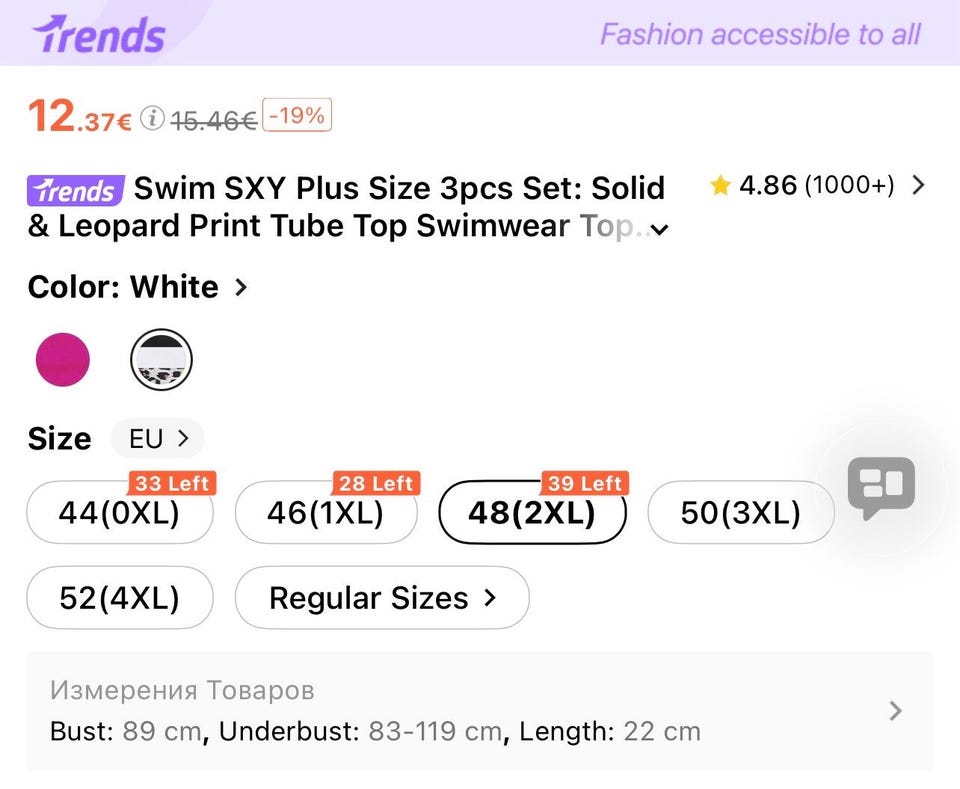Viewport: 960px width, 789px height.
Task: Pick size 52(4XL)
Action: coord(119,598)
